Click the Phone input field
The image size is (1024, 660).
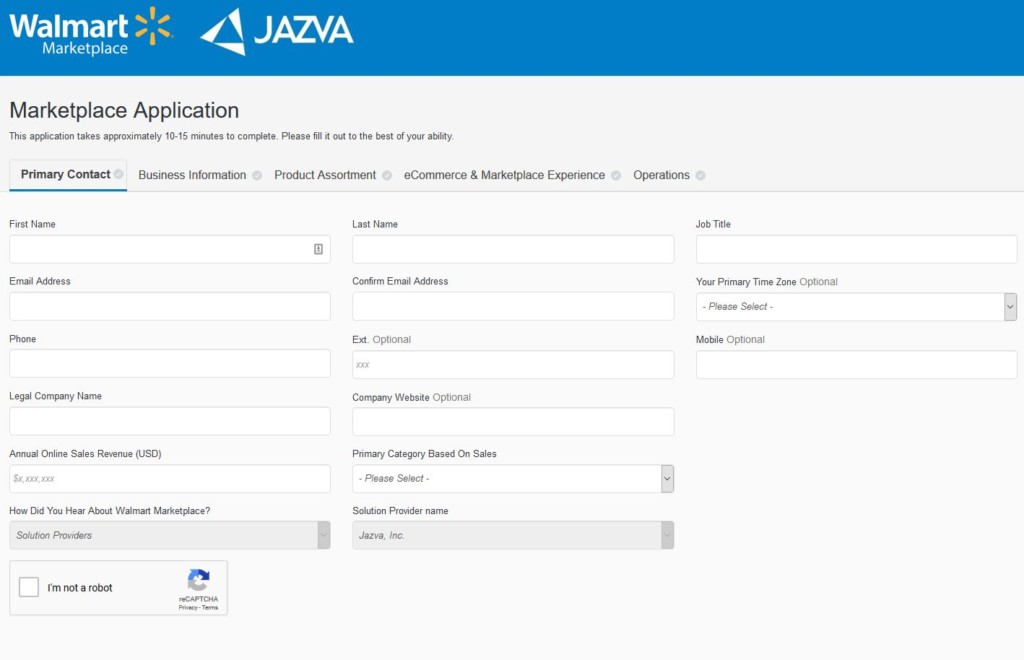point(170,364)
